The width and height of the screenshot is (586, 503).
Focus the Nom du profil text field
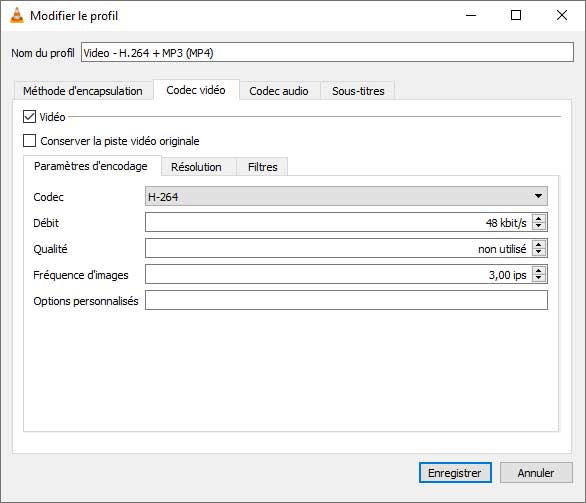point(327,52)
